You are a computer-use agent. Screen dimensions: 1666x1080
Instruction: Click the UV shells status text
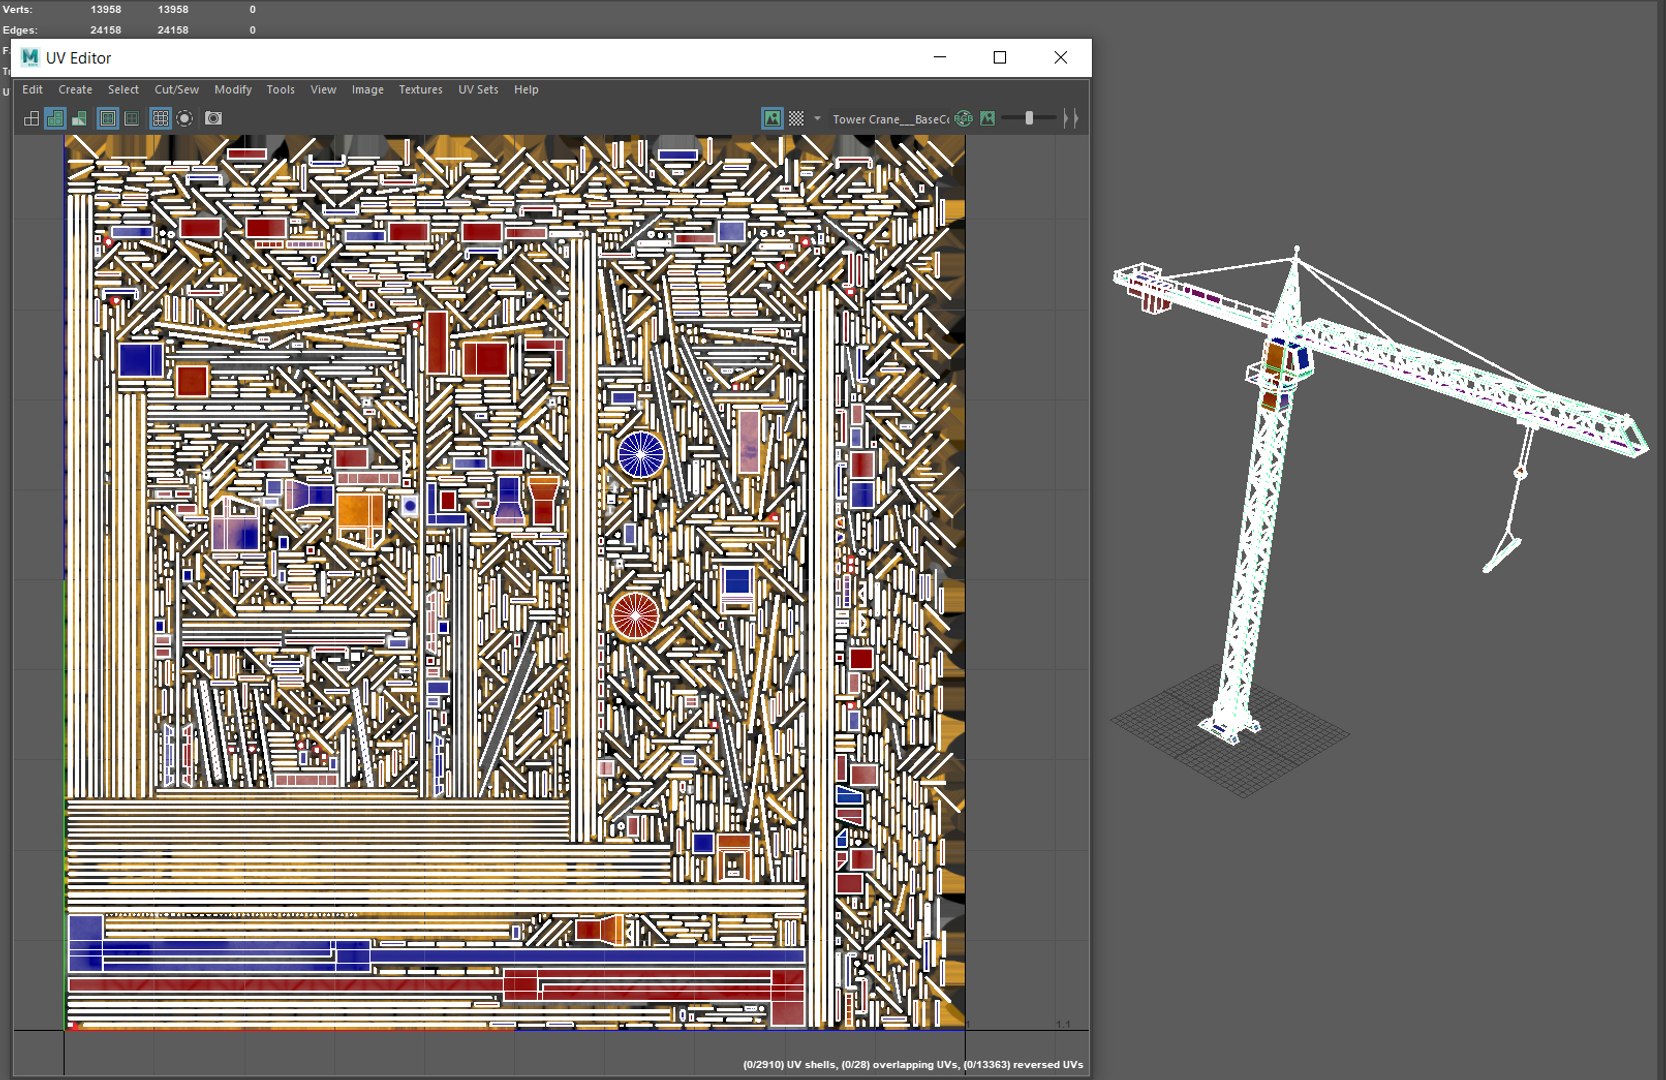click(x=913, y=1064)
